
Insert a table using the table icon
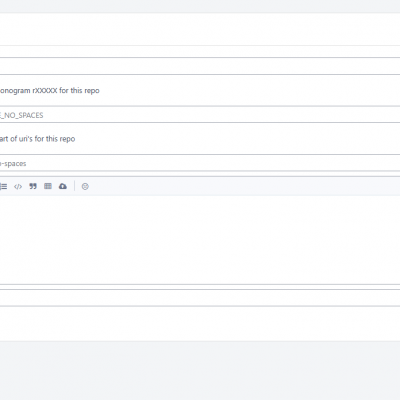tap(48, 186)
